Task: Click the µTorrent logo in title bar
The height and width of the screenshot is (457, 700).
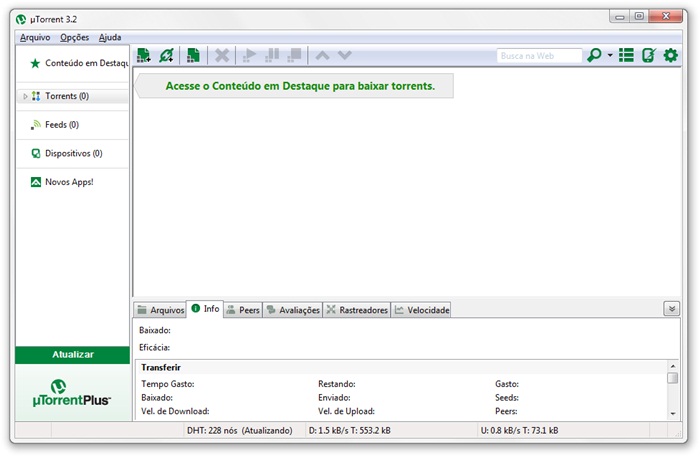Action: pyautogui.click(x=21, y=19)
